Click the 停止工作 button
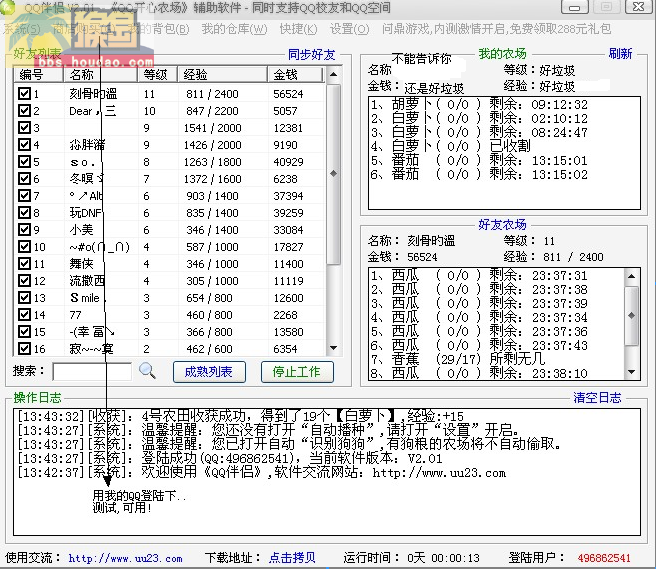This screenshot has height=569, width=656. pyautogui.click(x=297, y=372)
